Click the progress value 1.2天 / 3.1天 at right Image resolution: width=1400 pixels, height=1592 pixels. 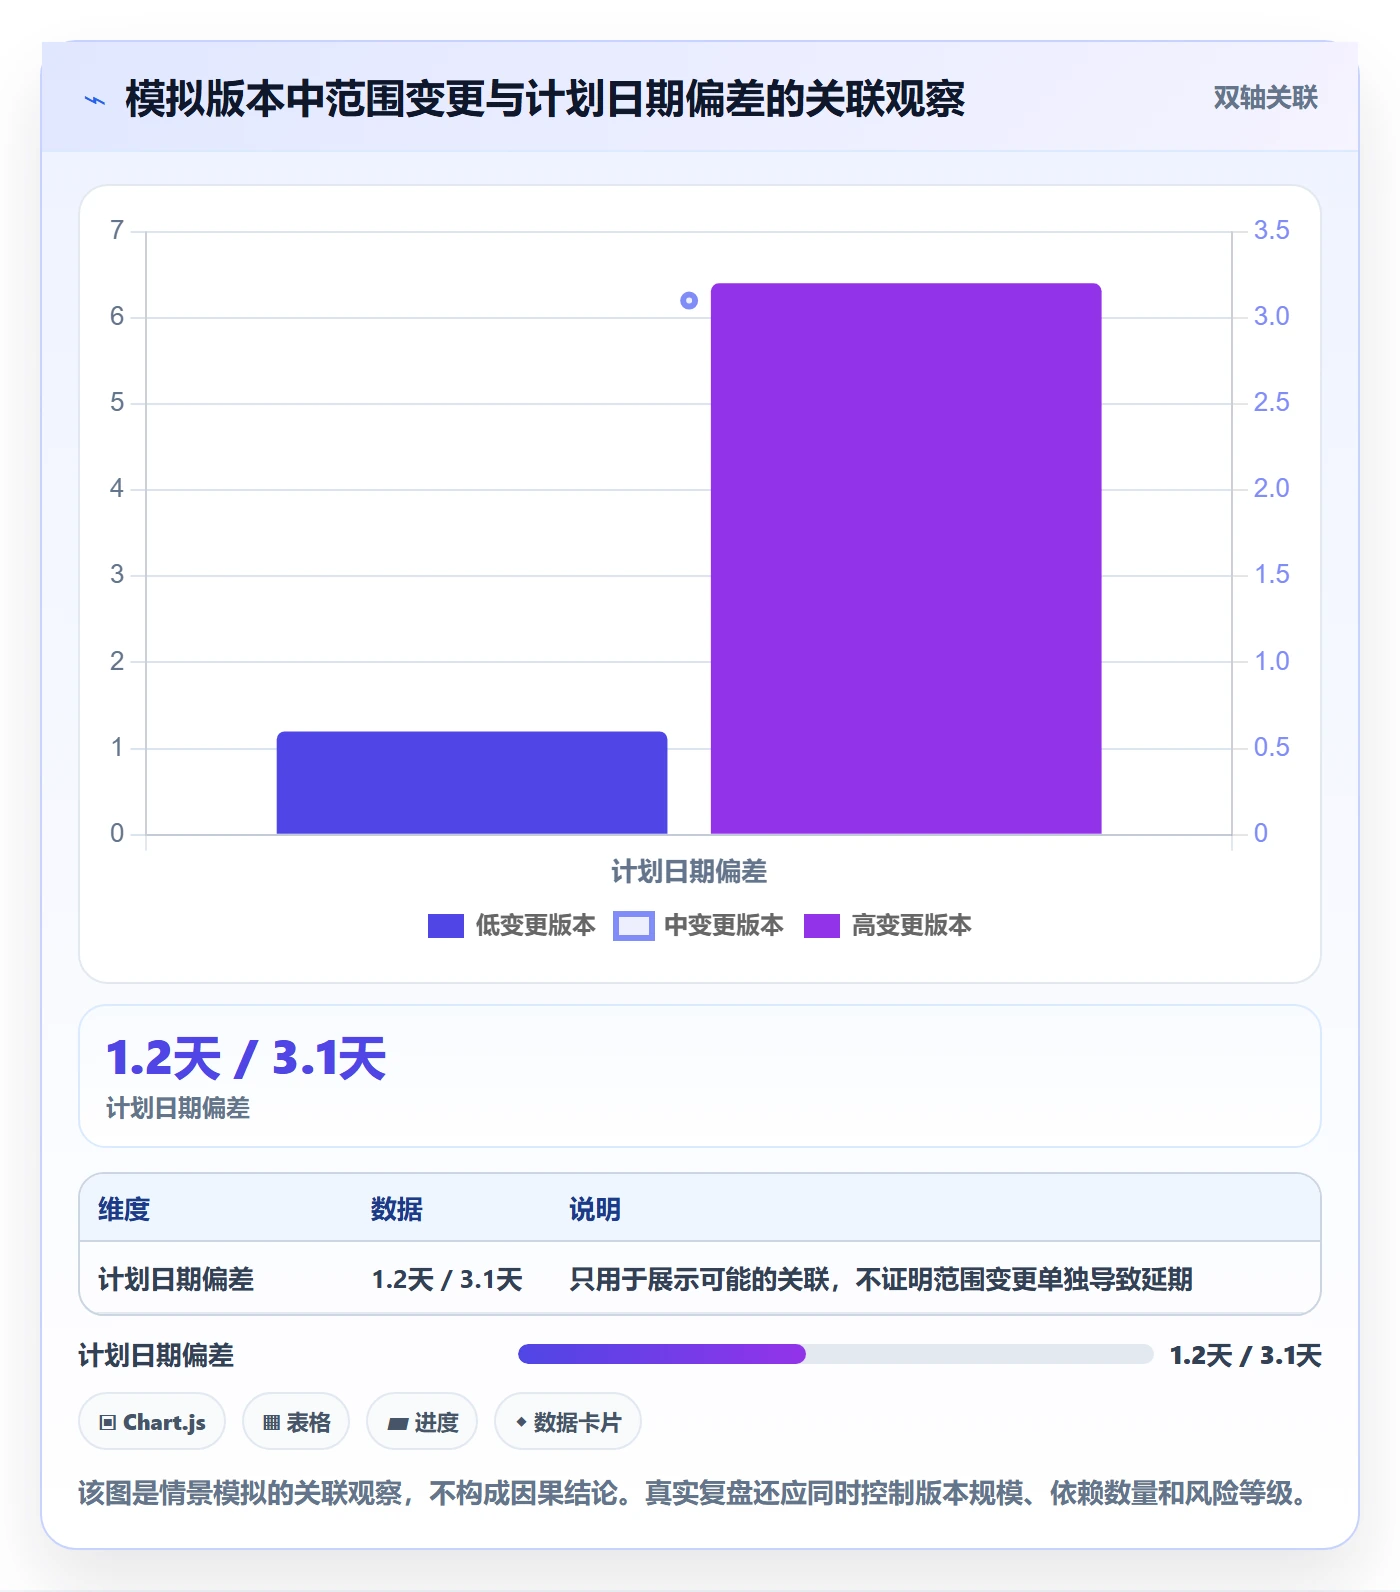coord(1246,1355)
